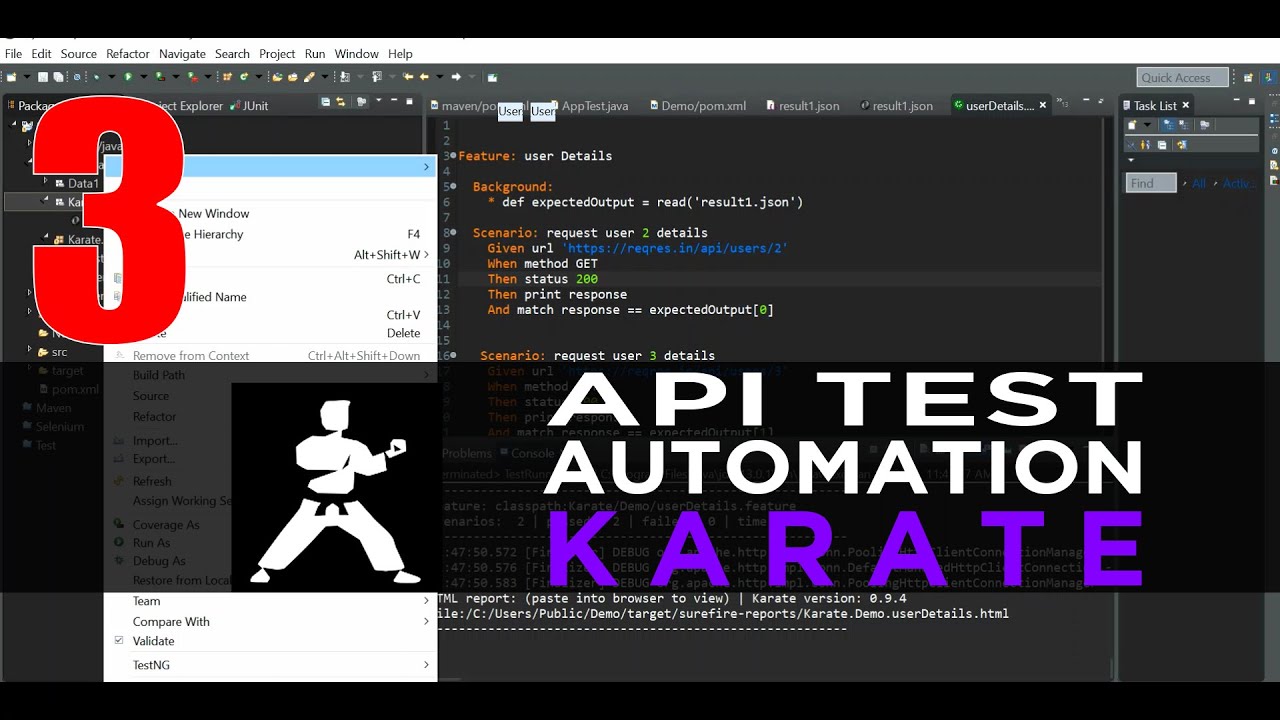Click the Debug bug toolbar icon
The width and height of the screenshot is (1280, 720).
(96, 77)
